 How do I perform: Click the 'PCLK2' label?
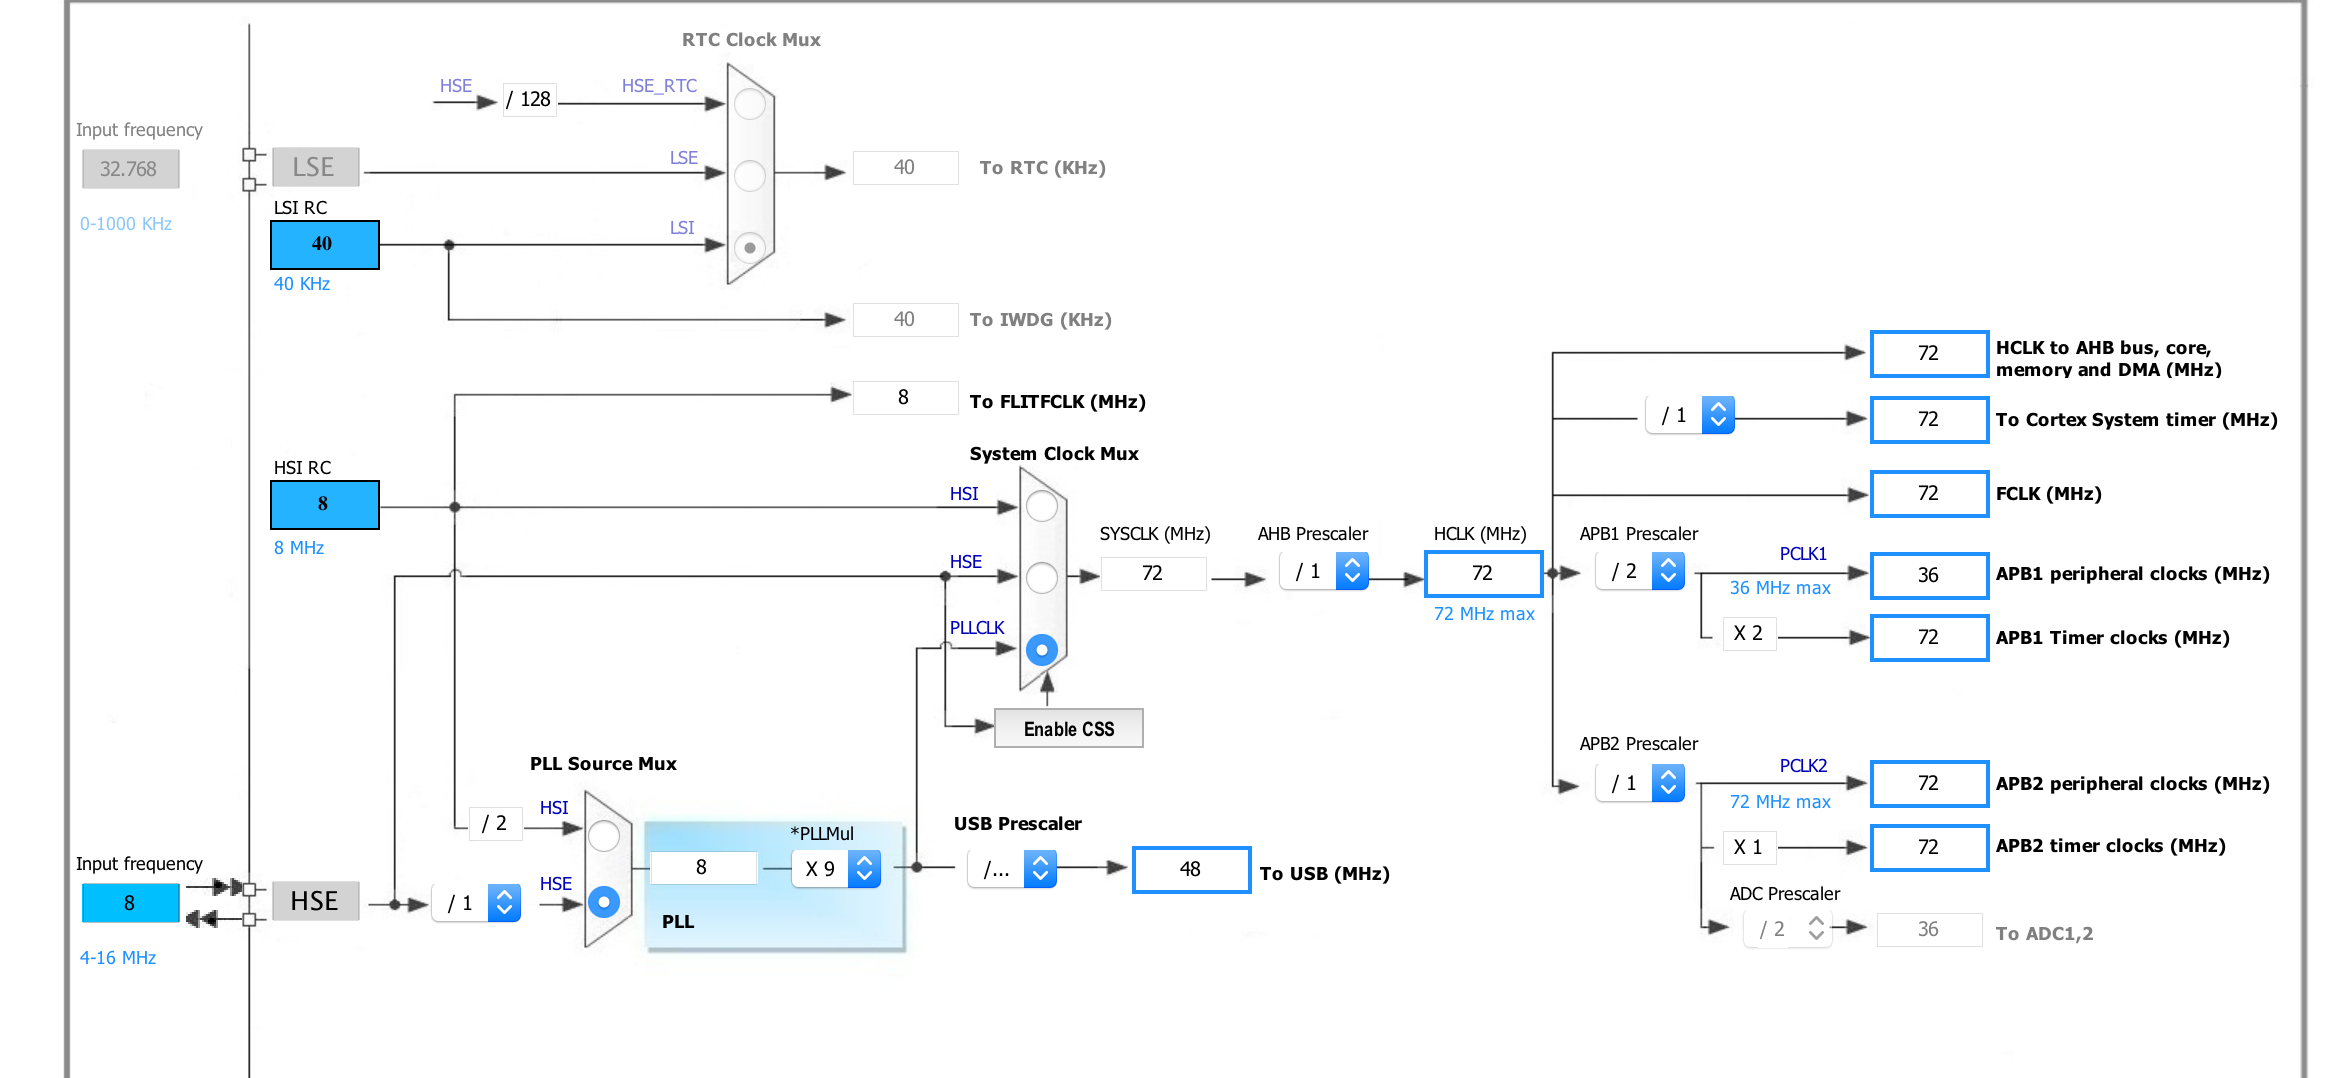click(1803, 766)
